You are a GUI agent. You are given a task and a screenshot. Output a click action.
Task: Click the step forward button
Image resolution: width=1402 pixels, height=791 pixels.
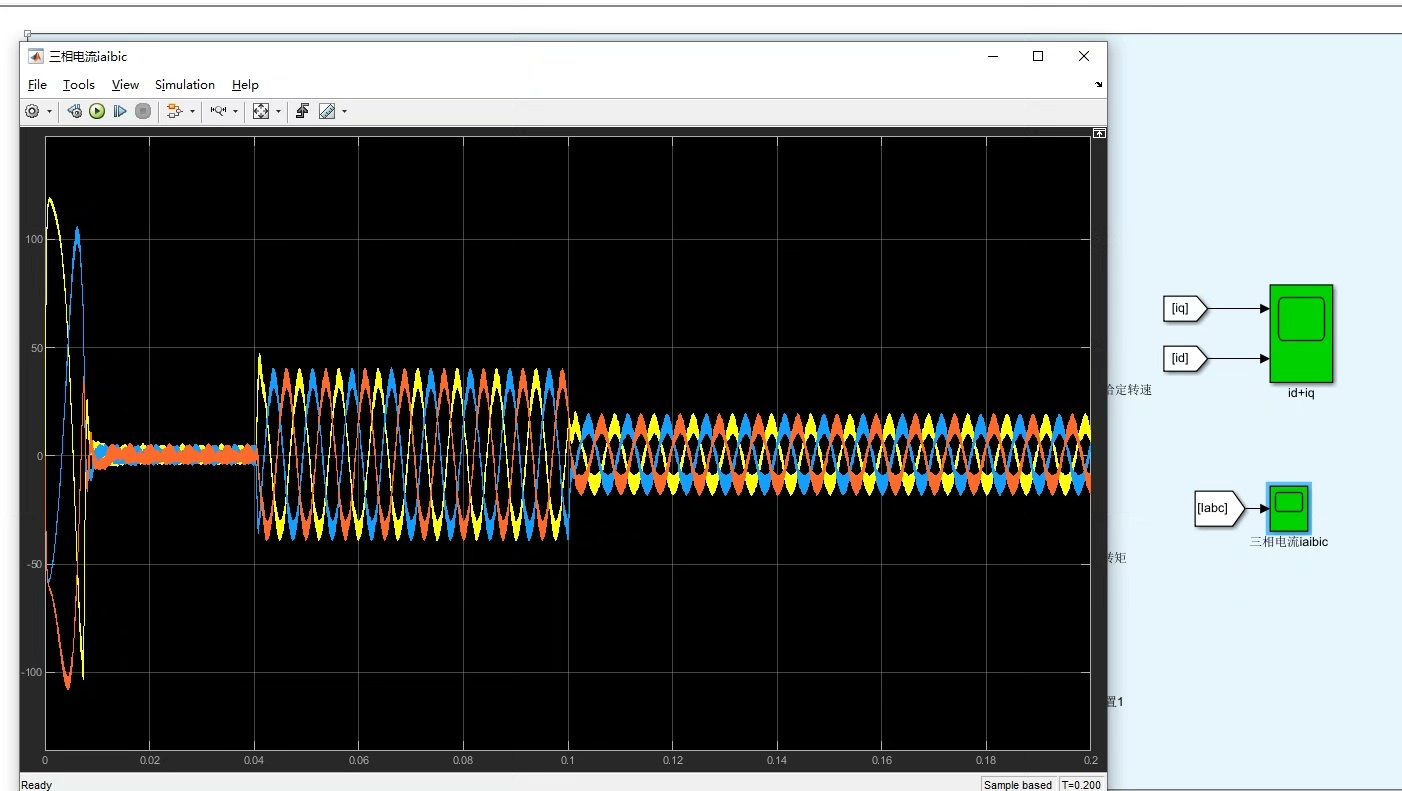coord(120,111)
